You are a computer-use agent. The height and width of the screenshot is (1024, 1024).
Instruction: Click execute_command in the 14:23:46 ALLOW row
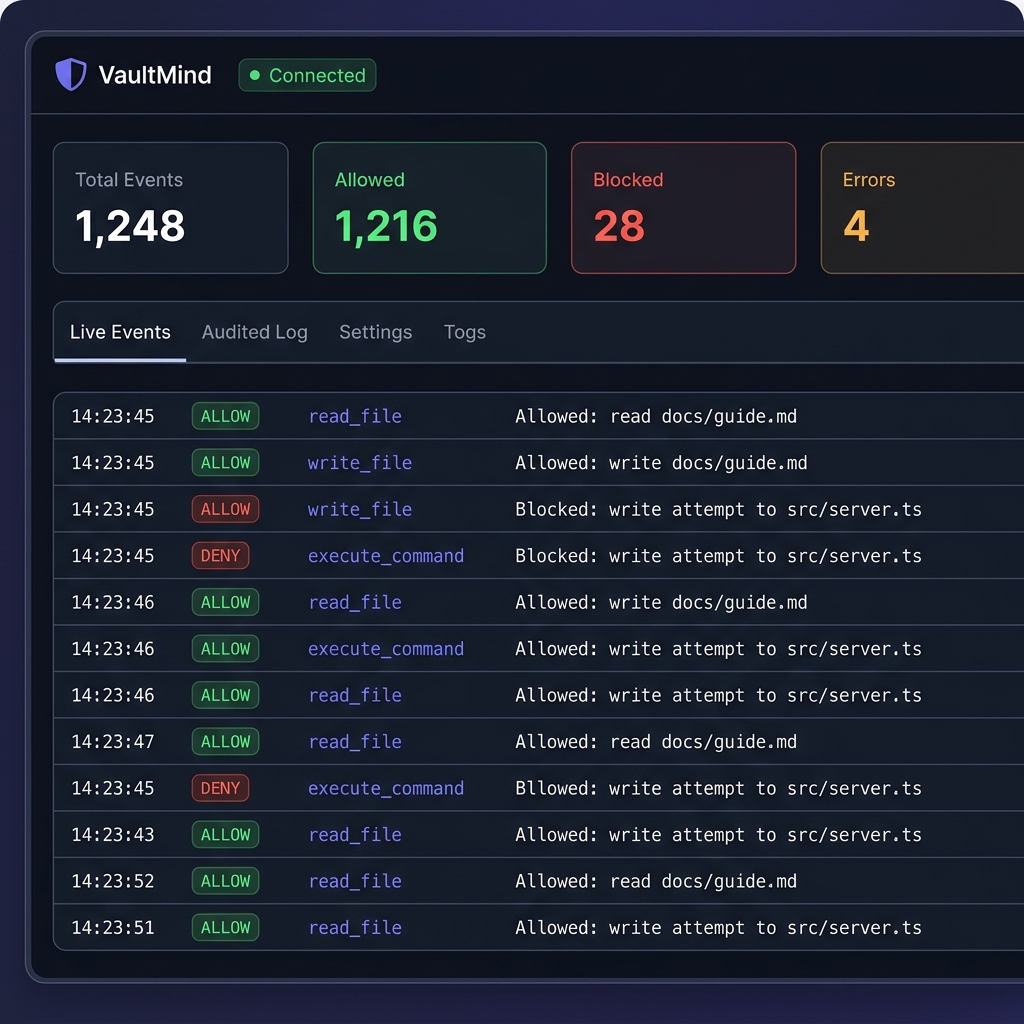(x=386, y=648)
